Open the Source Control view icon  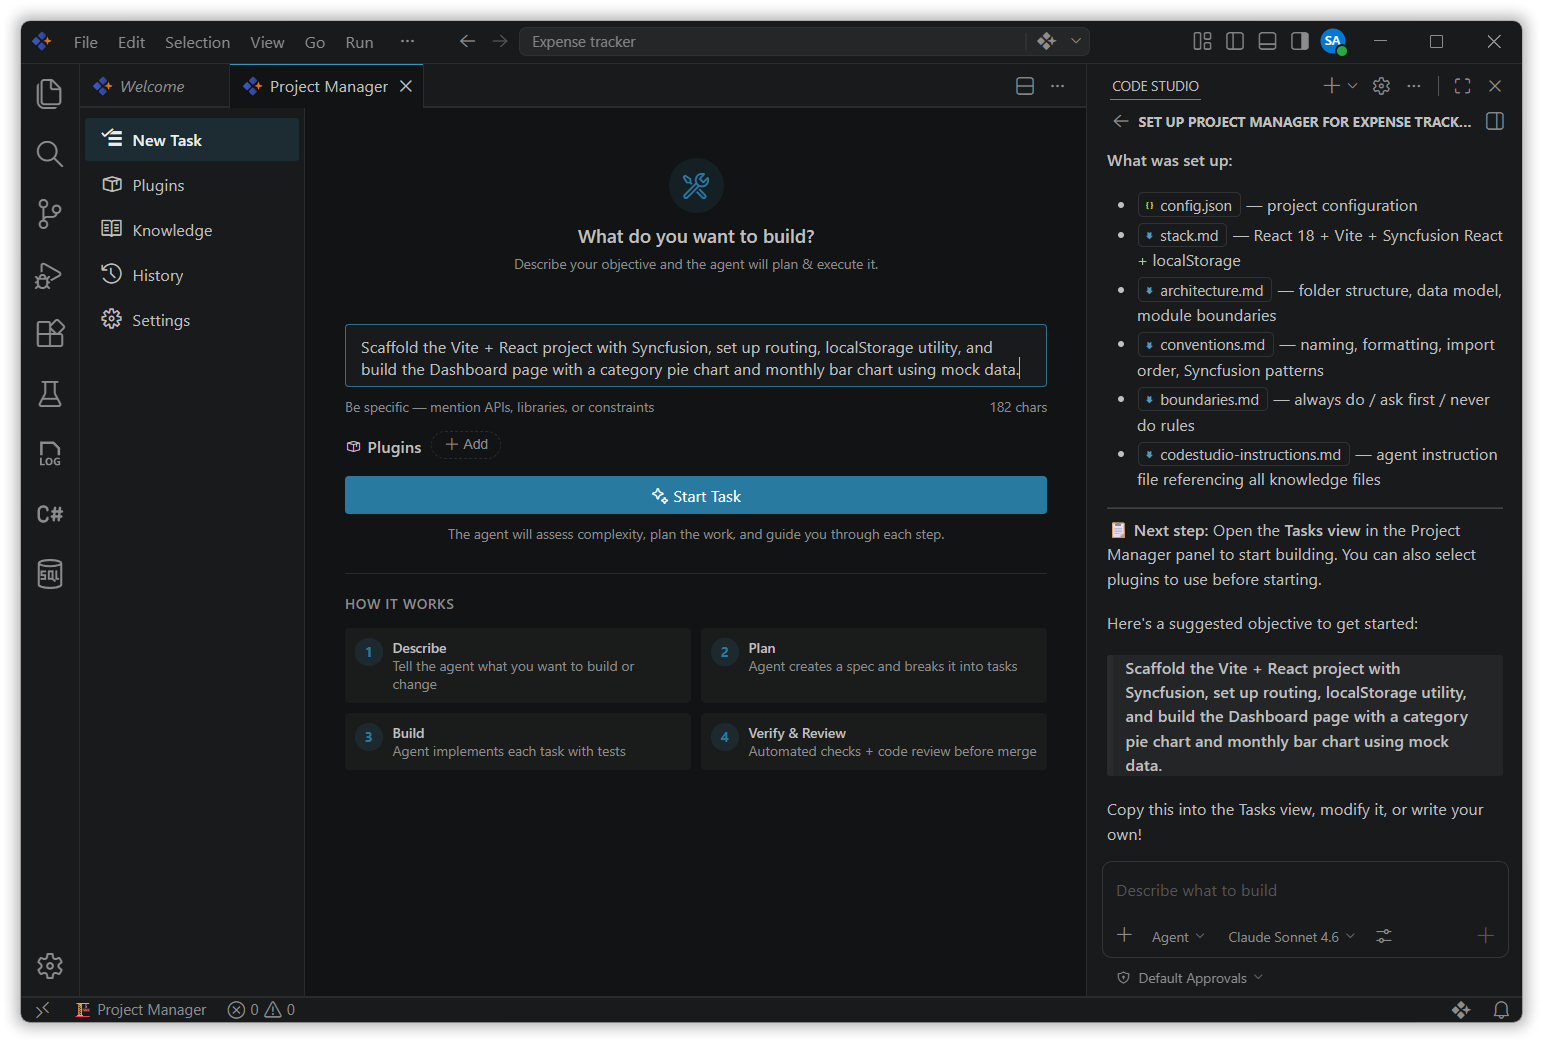click(49, 213)
